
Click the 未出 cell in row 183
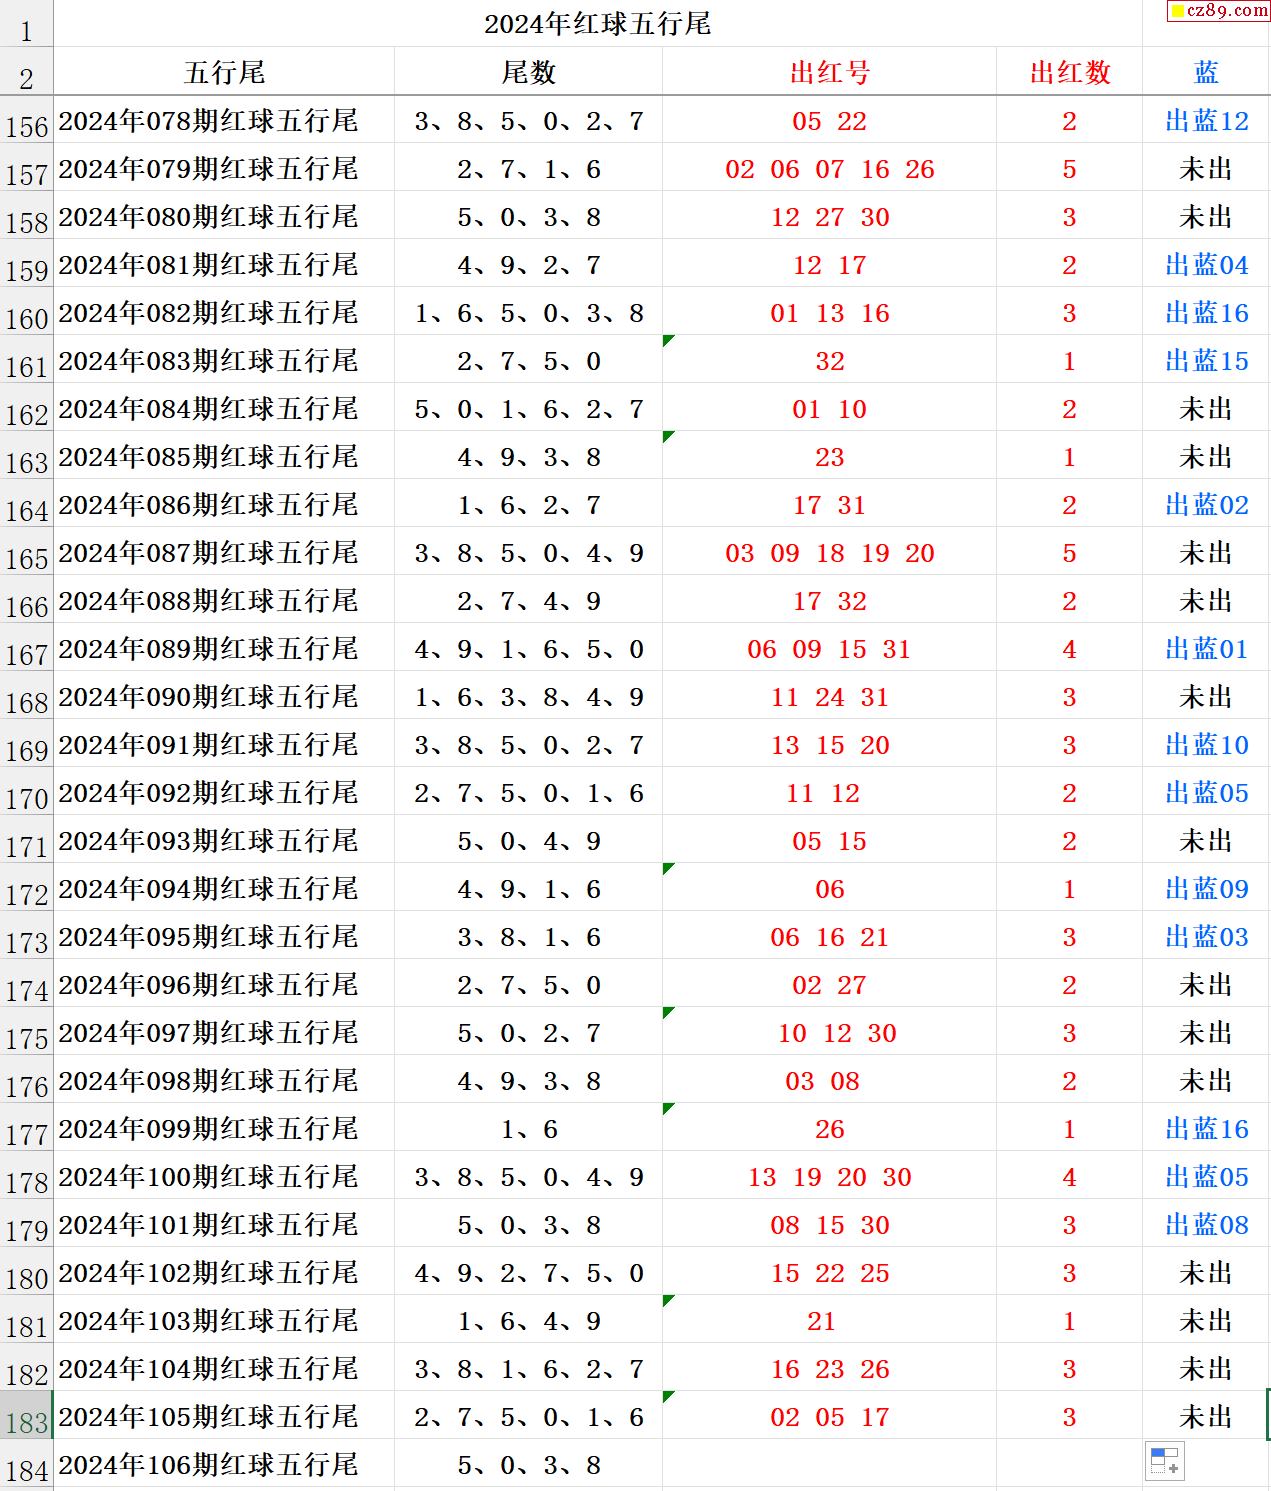point(1205,1417)
